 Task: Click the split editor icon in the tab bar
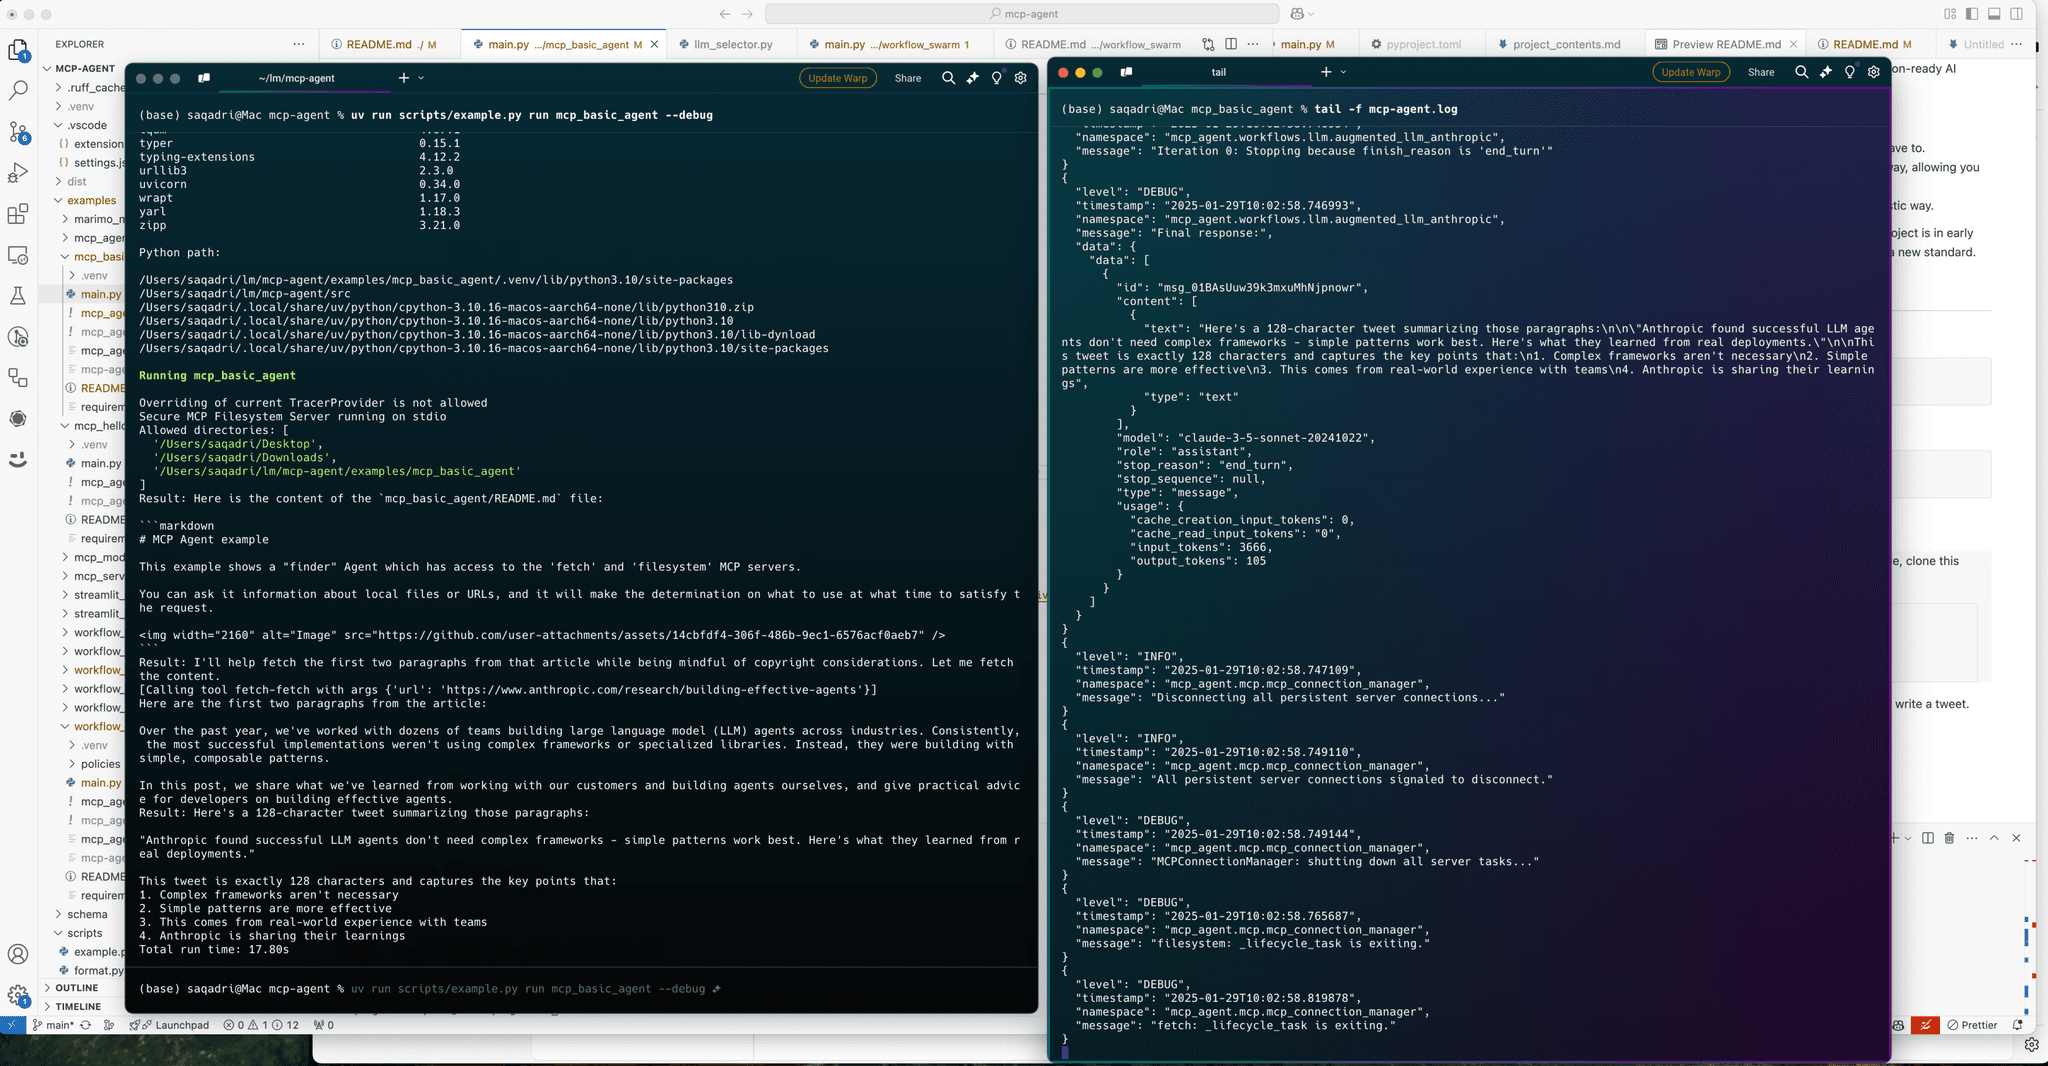pos(1230,44)
